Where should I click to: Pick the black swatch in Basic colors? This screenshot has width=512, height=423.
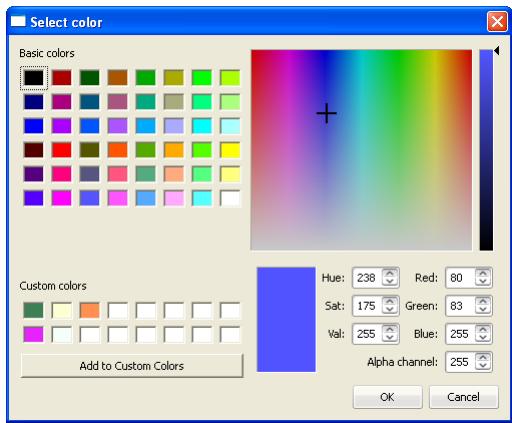tap(34, 78)
